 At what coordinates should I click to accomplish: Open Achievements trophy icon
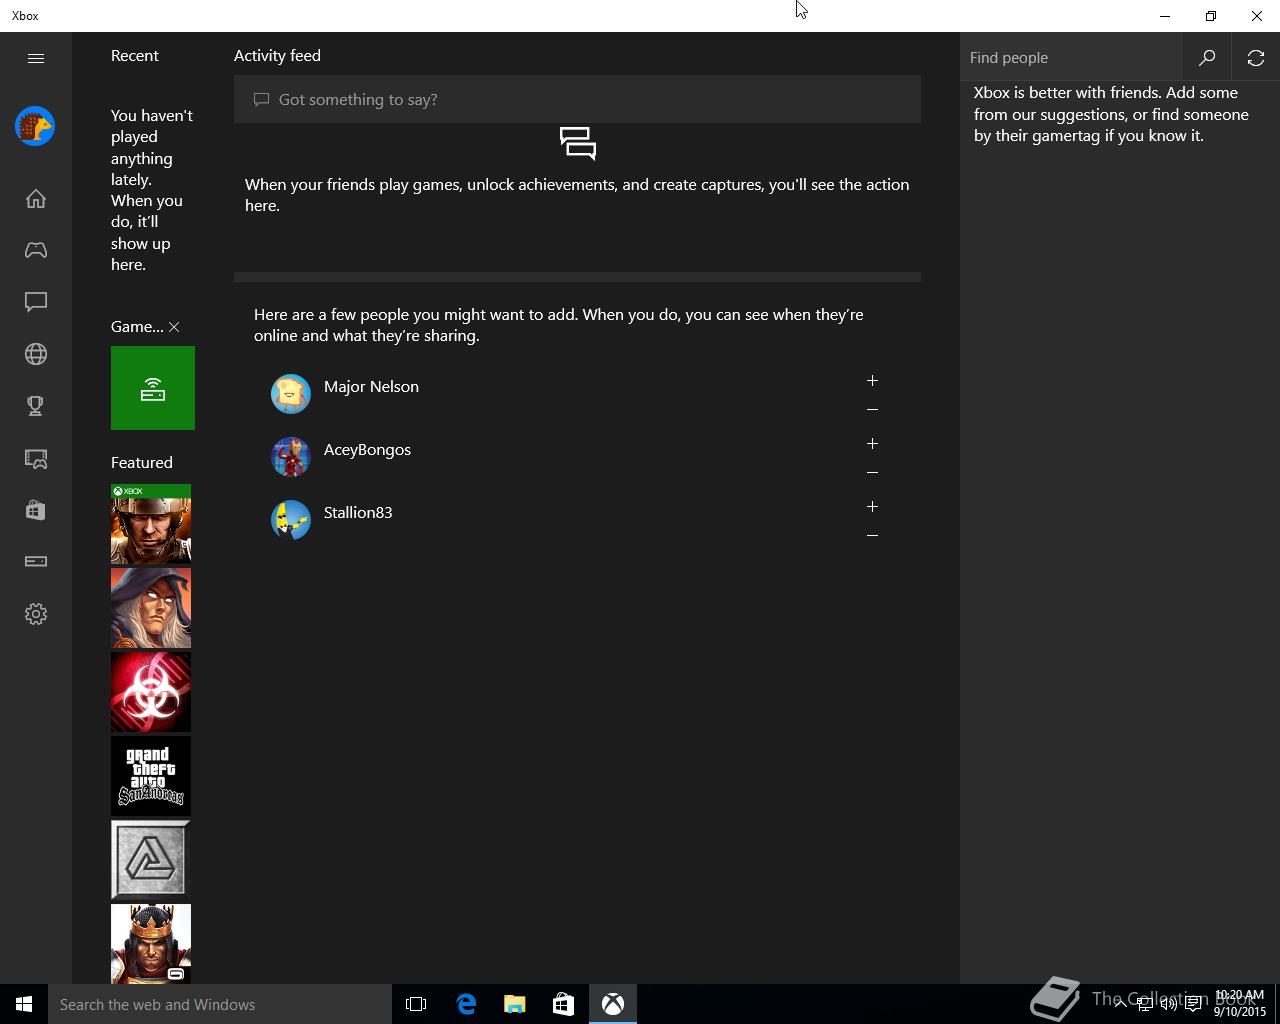pyautogui.click(x=36, y=406)
